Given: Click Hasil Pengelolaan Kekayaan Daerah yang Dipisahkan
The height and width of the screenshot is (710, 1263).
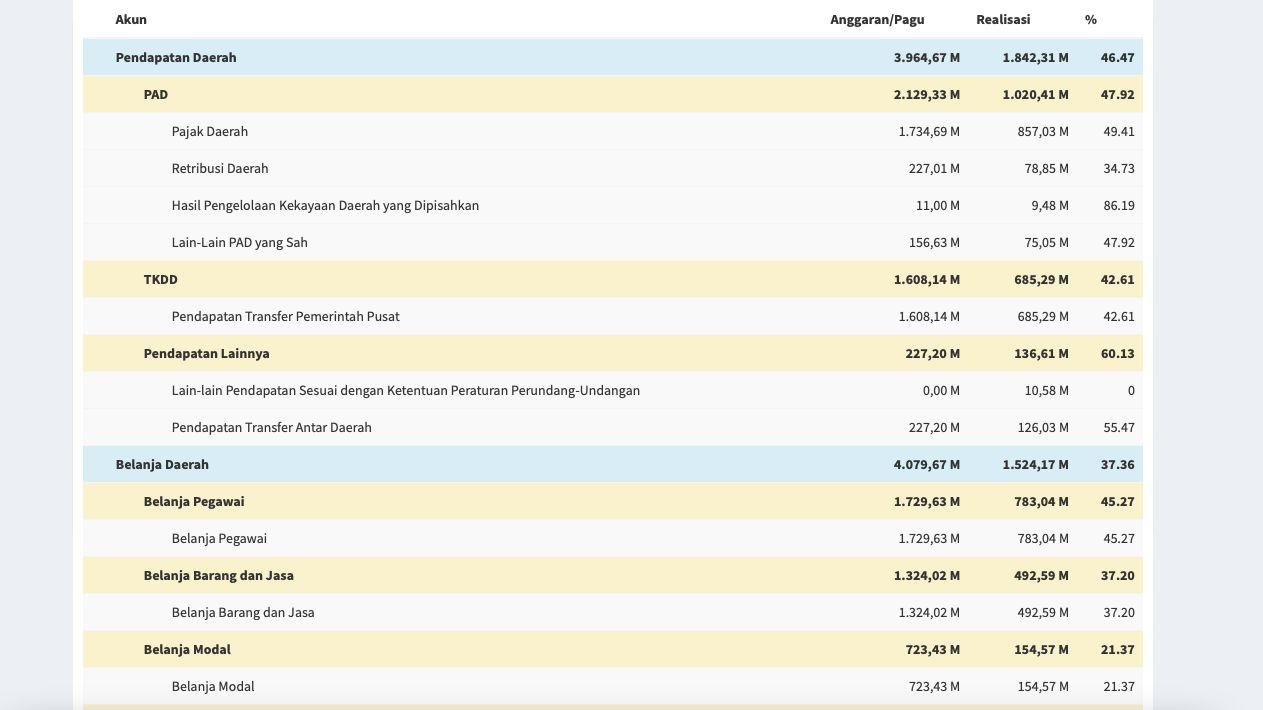Looking at the screenshot, I should pos(325,206).
